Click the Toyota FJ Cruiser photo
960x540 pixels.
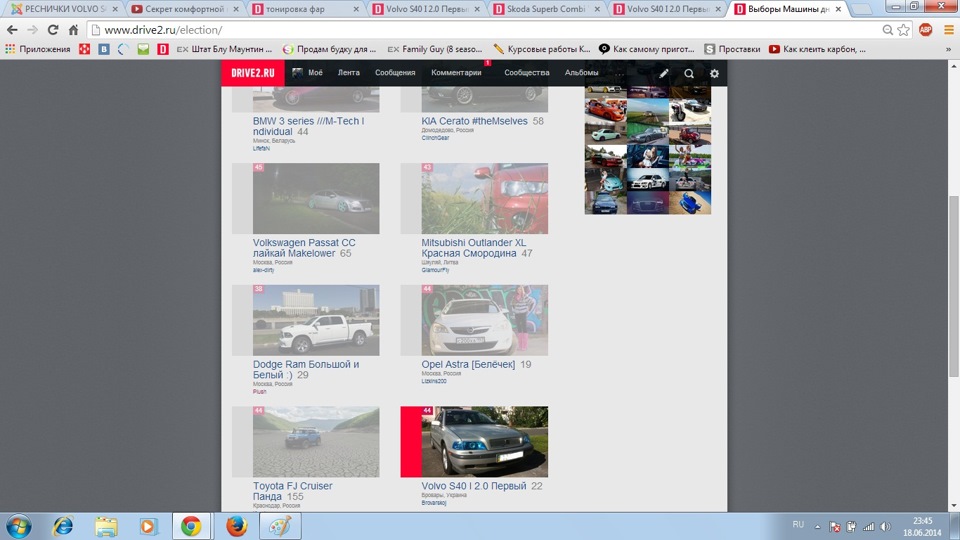pyautogui.click(x=316, y=441)
